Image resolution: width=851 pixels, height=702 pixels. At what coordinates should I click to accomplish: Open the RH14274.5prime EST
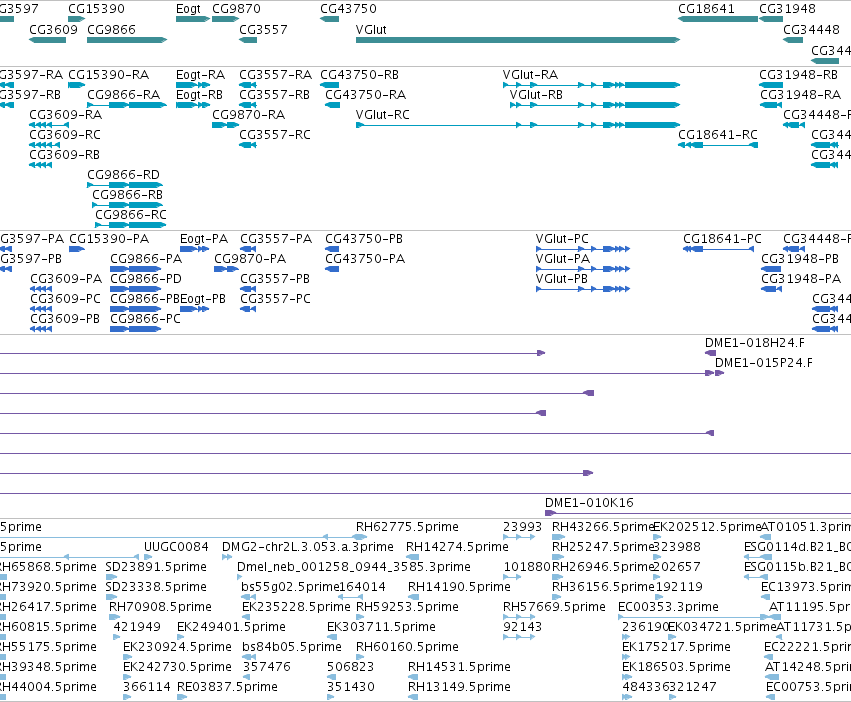point(412,557)
